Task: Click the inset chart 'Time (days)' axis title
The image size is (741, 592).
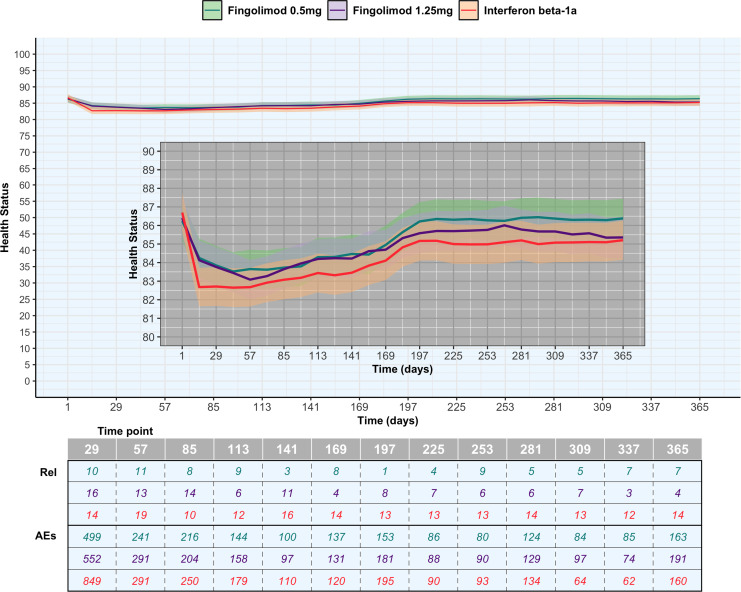Action: click(402, 369)
